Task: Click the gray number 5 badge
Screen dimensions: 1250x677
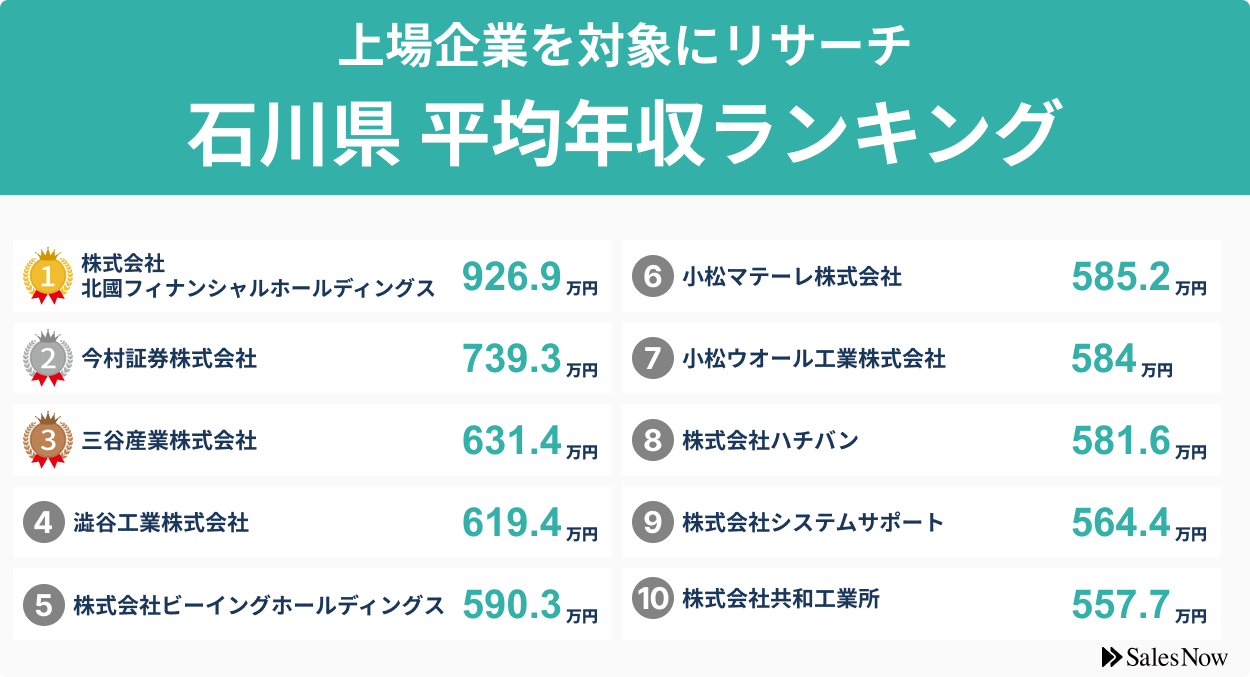Action: click(x=43, y=605)
